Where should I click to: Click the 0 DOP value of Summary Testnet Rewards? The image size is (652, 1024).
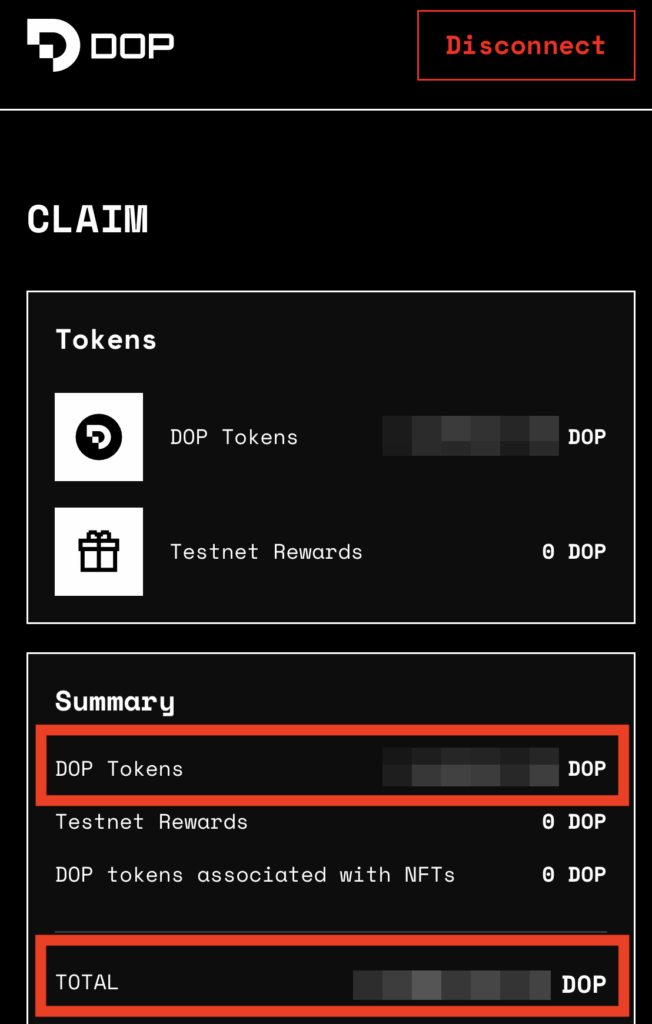(x=574, y=822)
